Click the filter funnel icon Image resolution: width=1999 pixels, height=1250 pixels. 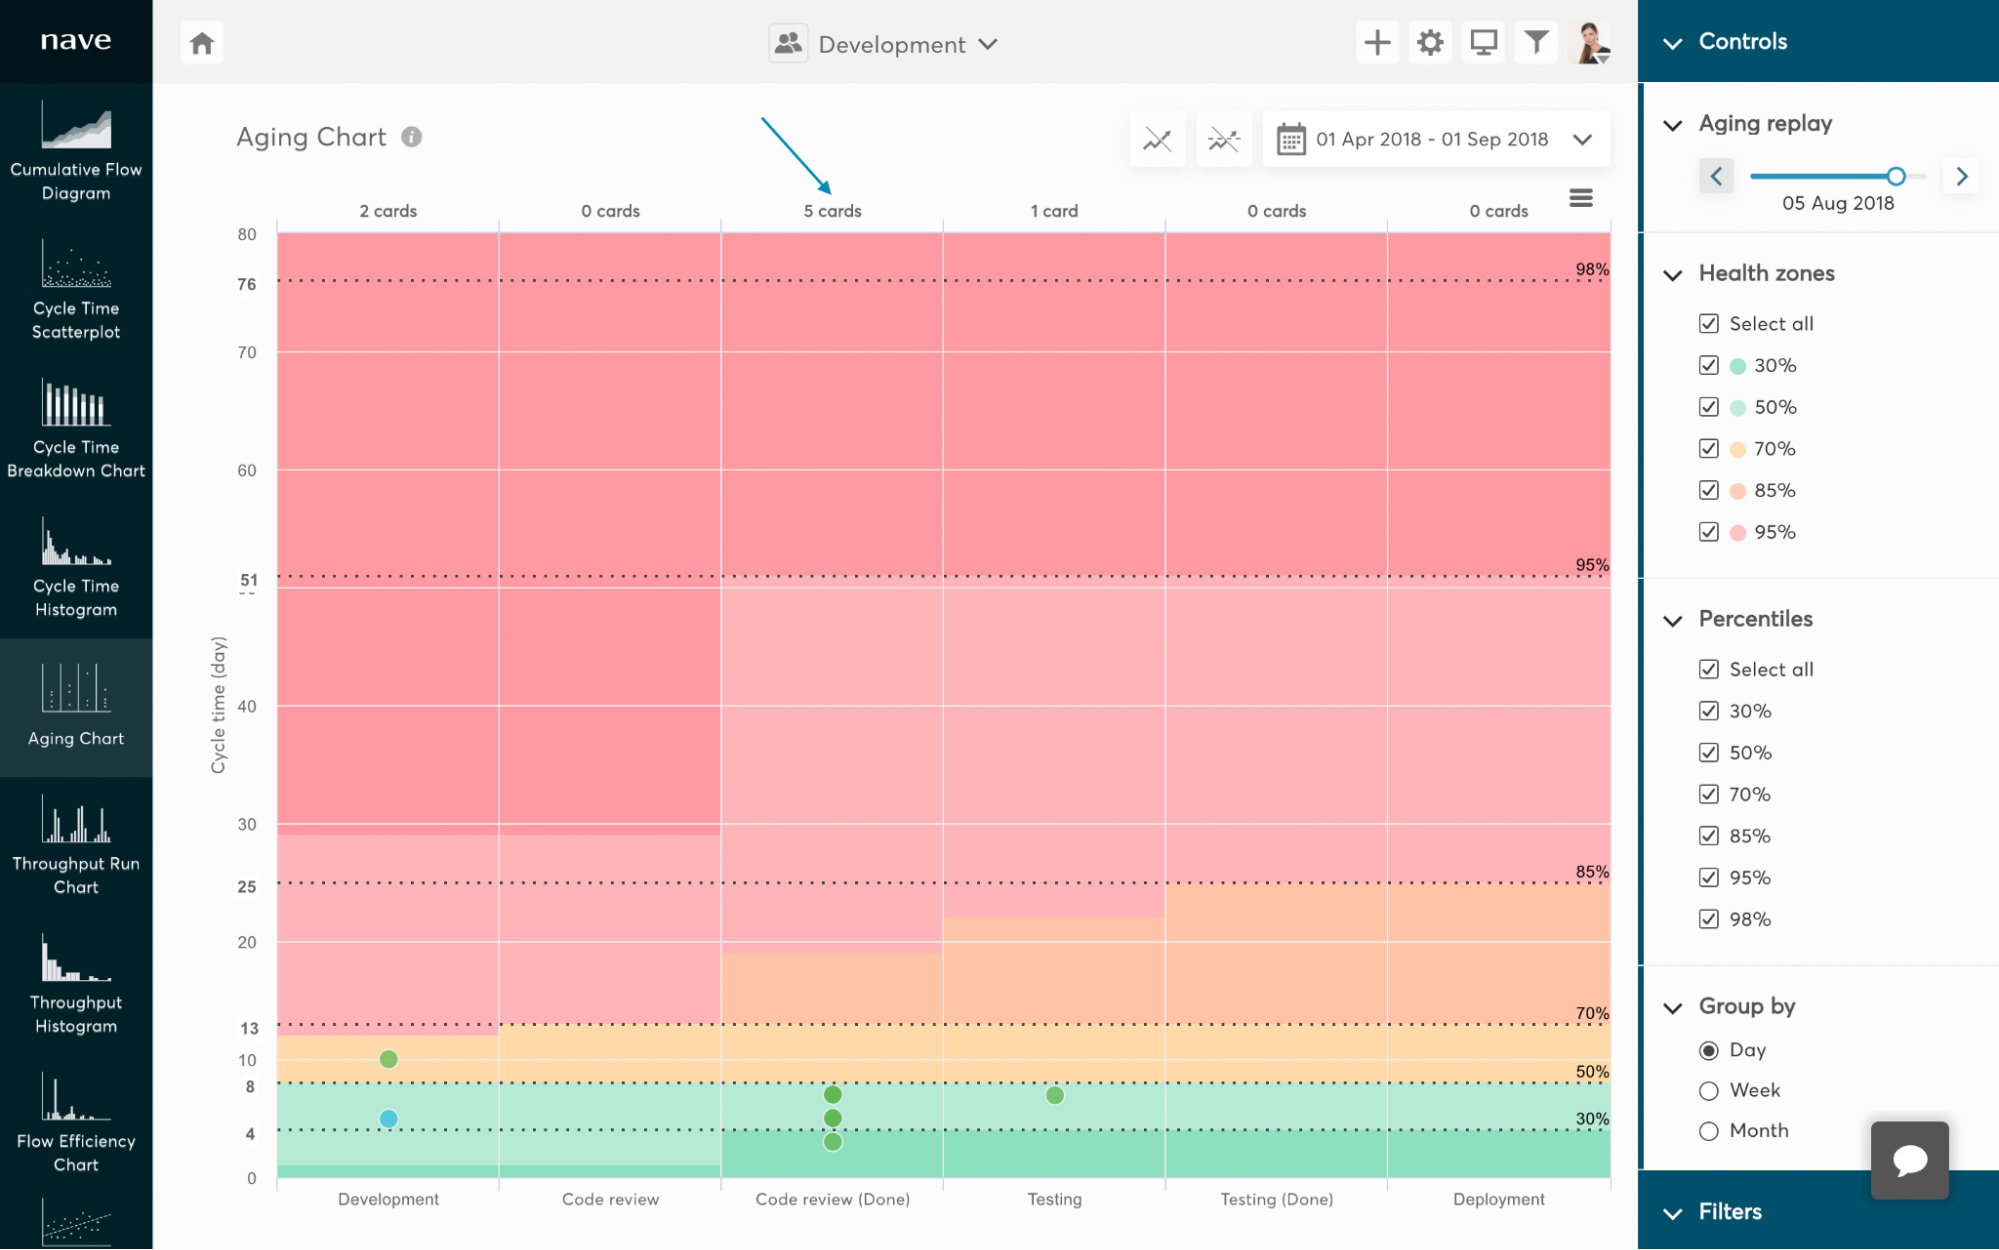pos(1536,43)
